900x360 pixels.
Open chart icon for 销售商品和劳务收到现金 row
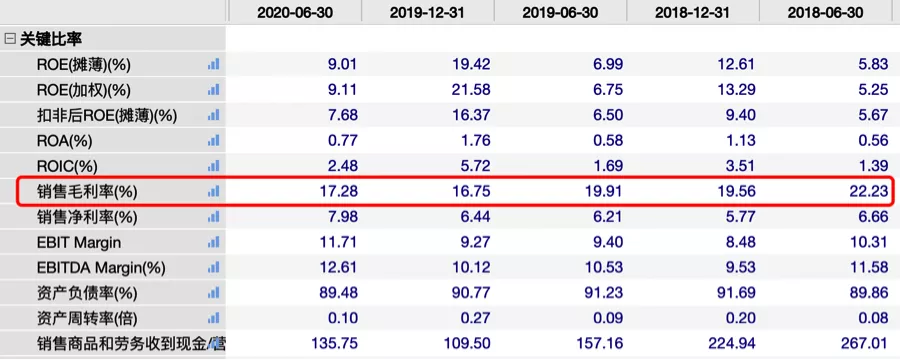pyautogui.click(x=214, y=343)
